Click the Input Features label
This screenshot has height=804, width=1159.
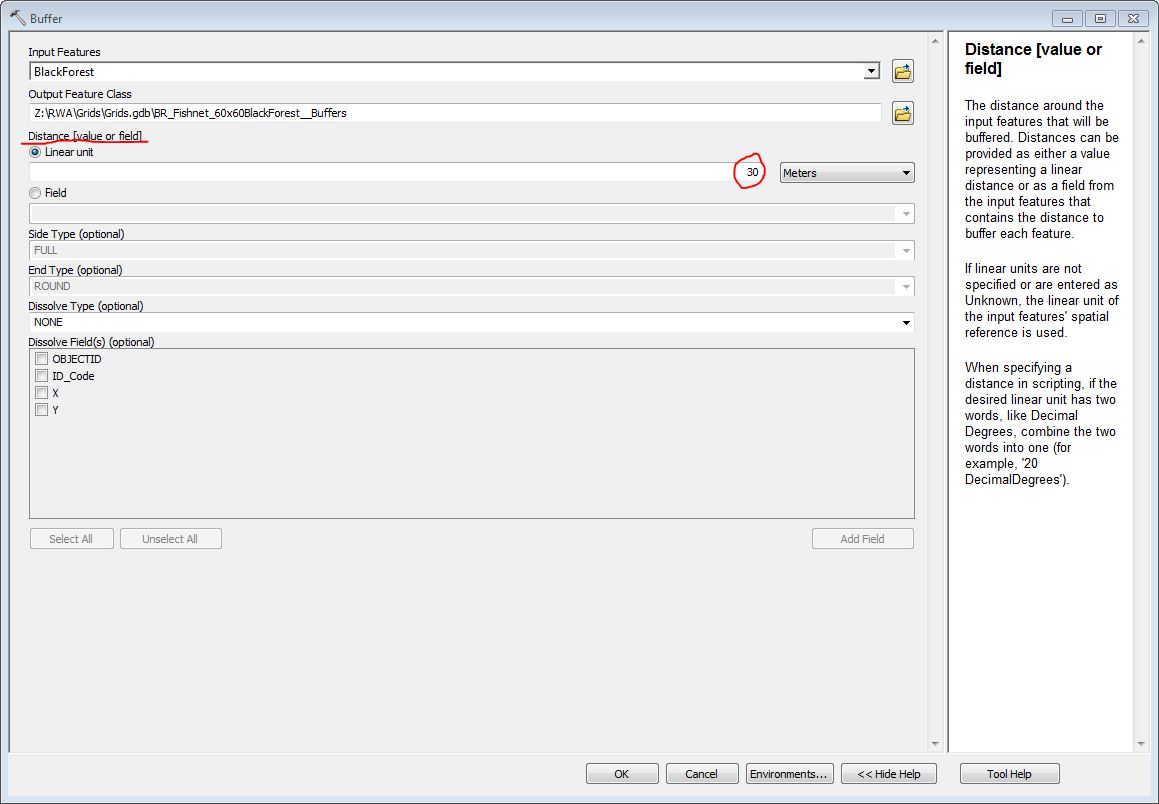pyautogui.click(x=64, y=52)
